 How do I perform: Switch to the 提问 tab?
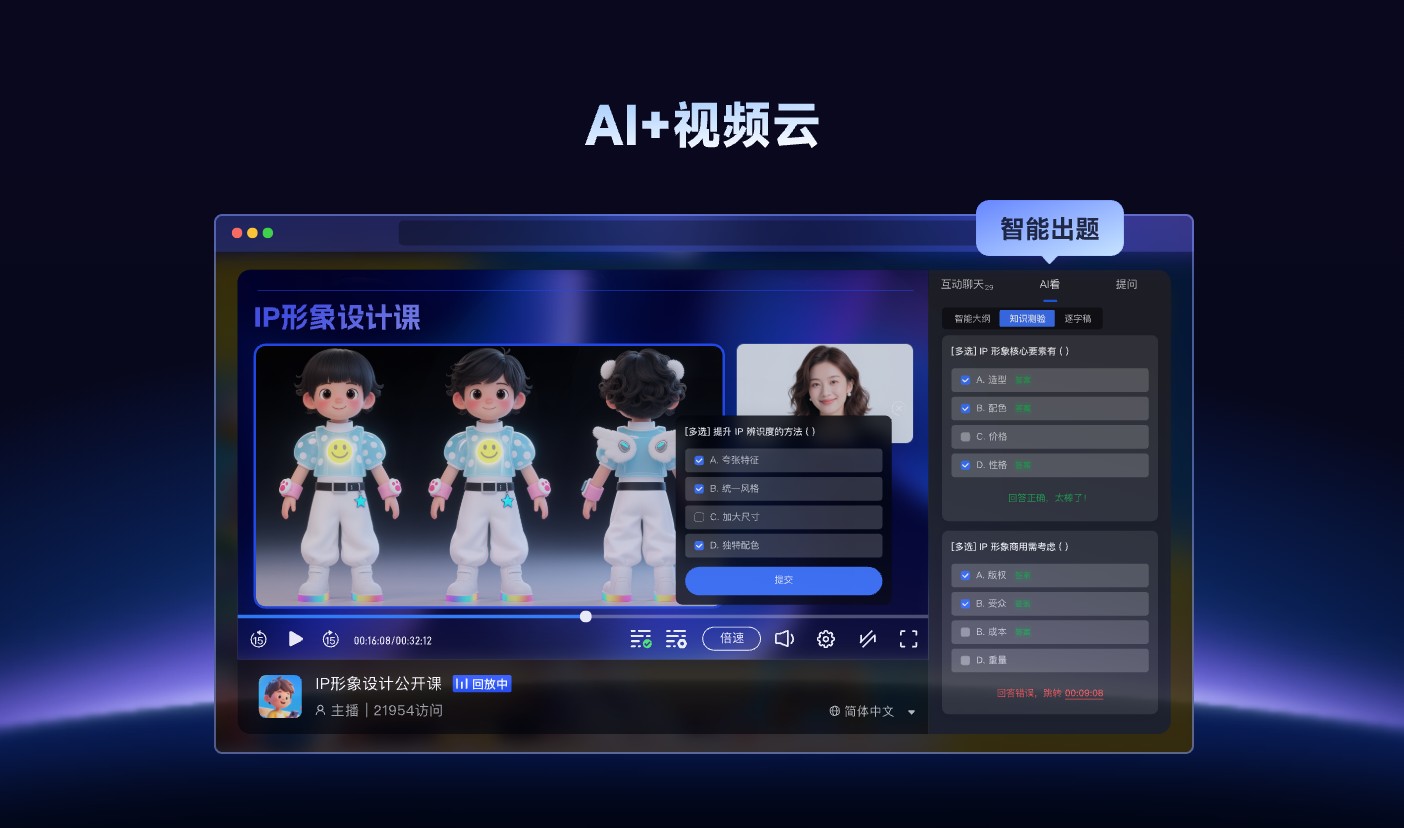coord(1126,285)
